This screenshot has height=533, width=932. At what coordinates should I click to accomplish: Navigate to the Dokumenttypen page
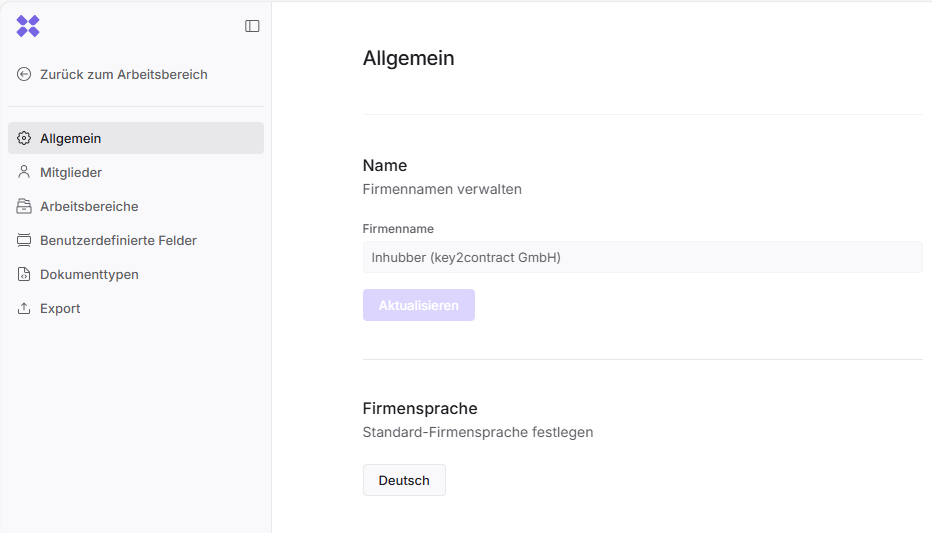(89, 274)
